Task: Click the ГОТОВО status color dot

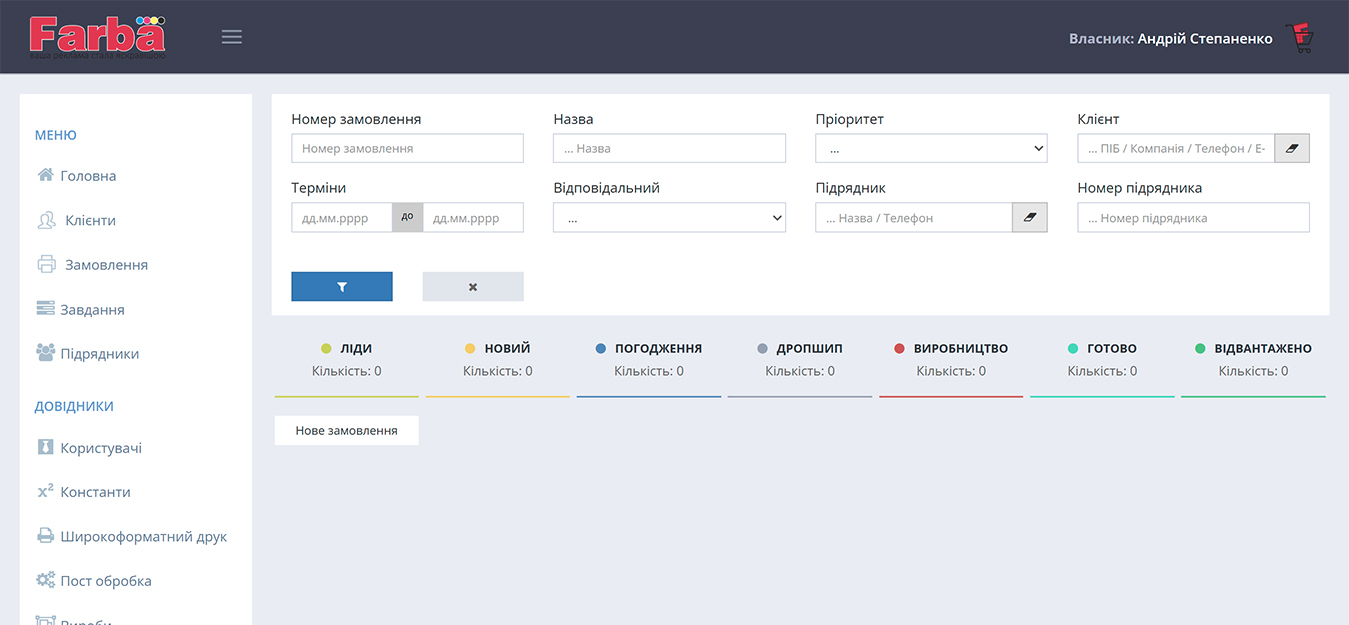Action: pos(1073,349)
